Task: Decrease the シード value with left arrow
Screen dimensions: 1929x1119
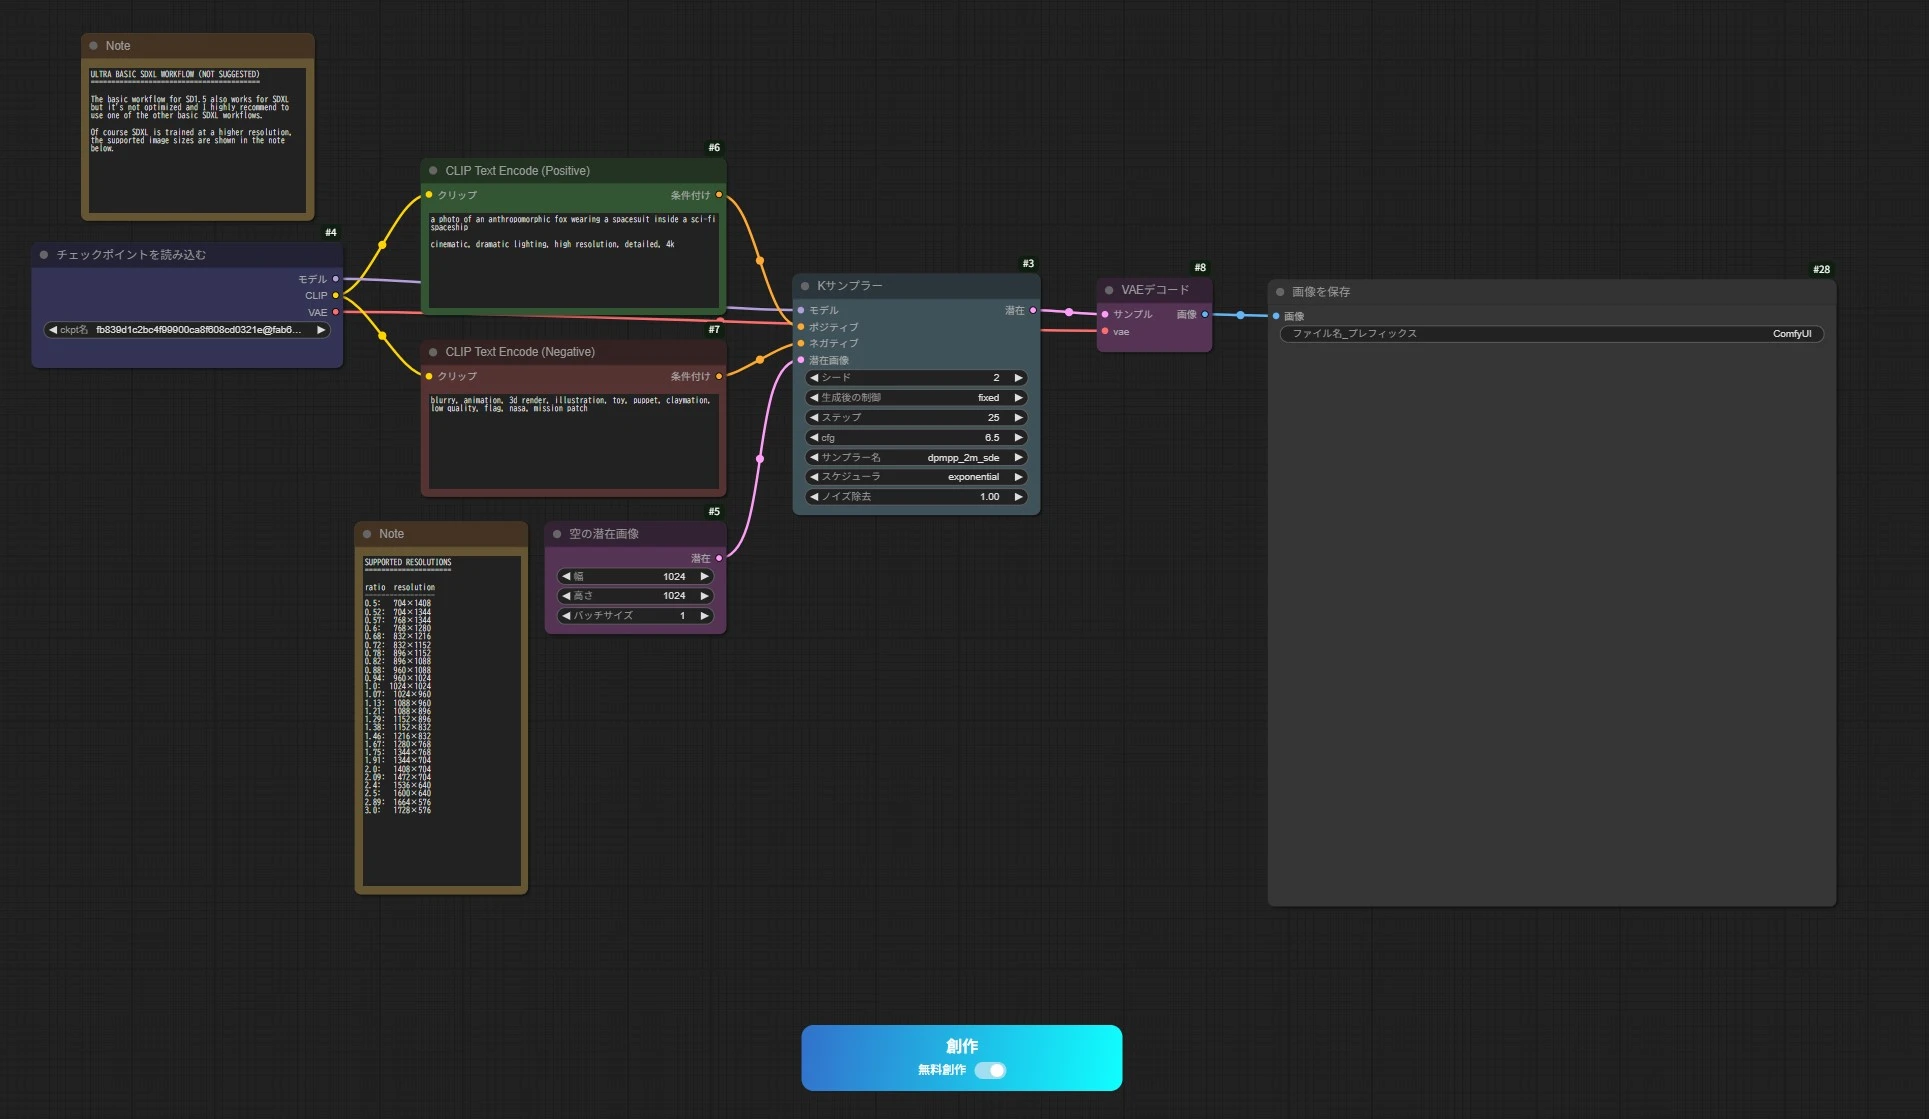Action: coord(814,378)
